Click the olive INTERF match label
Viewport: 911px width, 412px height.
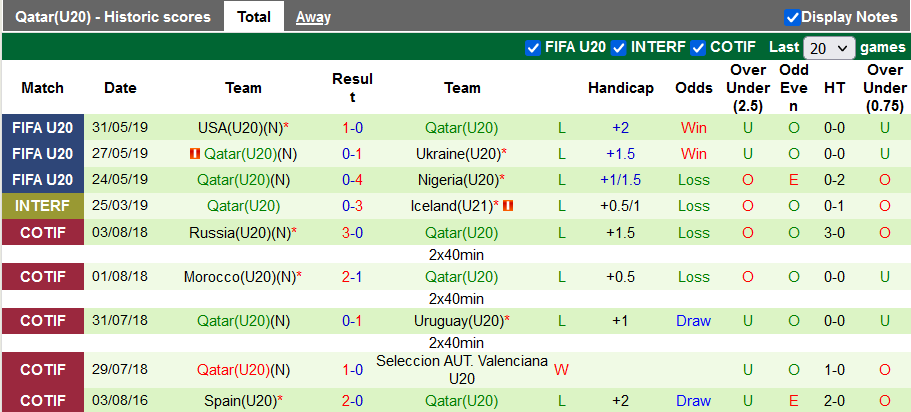point(43,206)
